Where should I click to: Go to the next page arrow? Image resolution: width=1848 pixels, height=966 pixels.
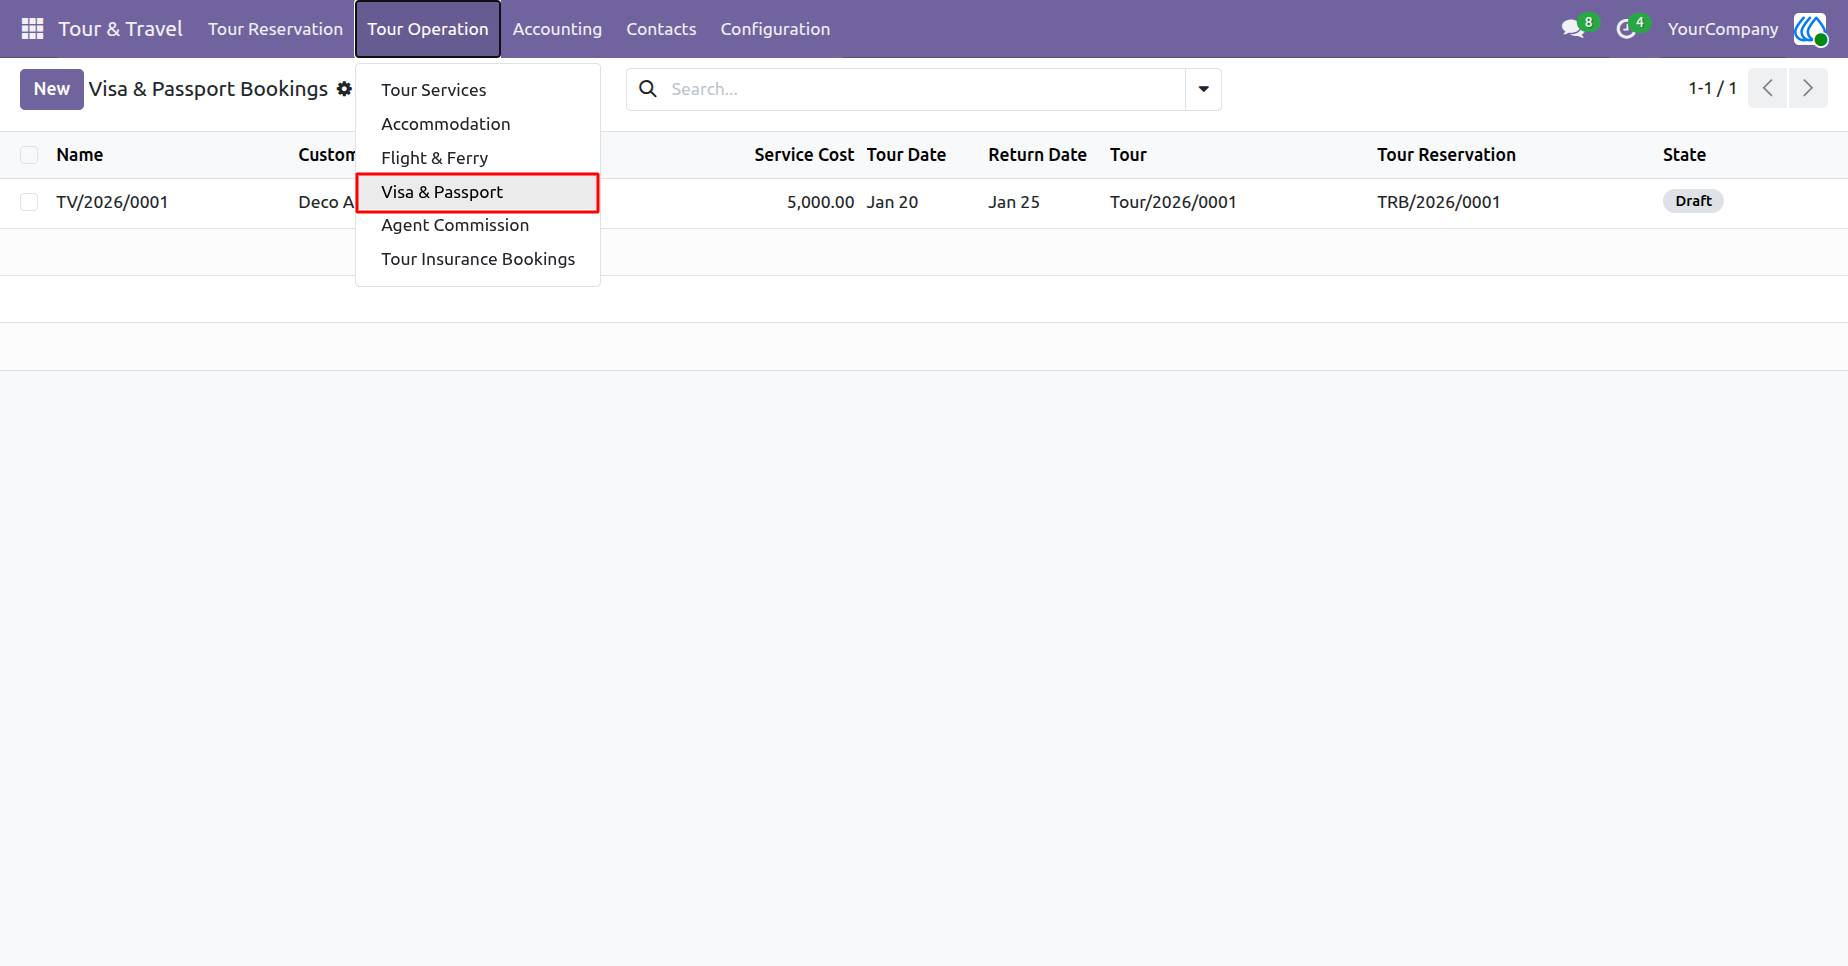coord(1808,89)
